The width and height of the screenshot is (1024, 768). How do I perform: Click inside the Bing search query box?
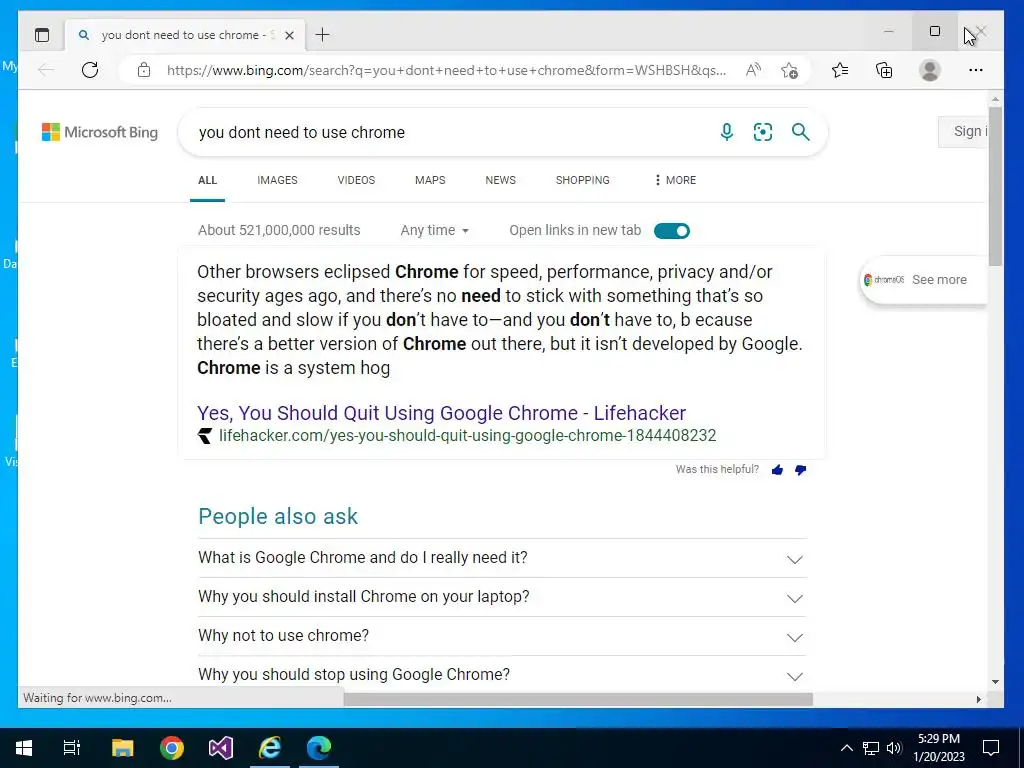coord(451,132)
